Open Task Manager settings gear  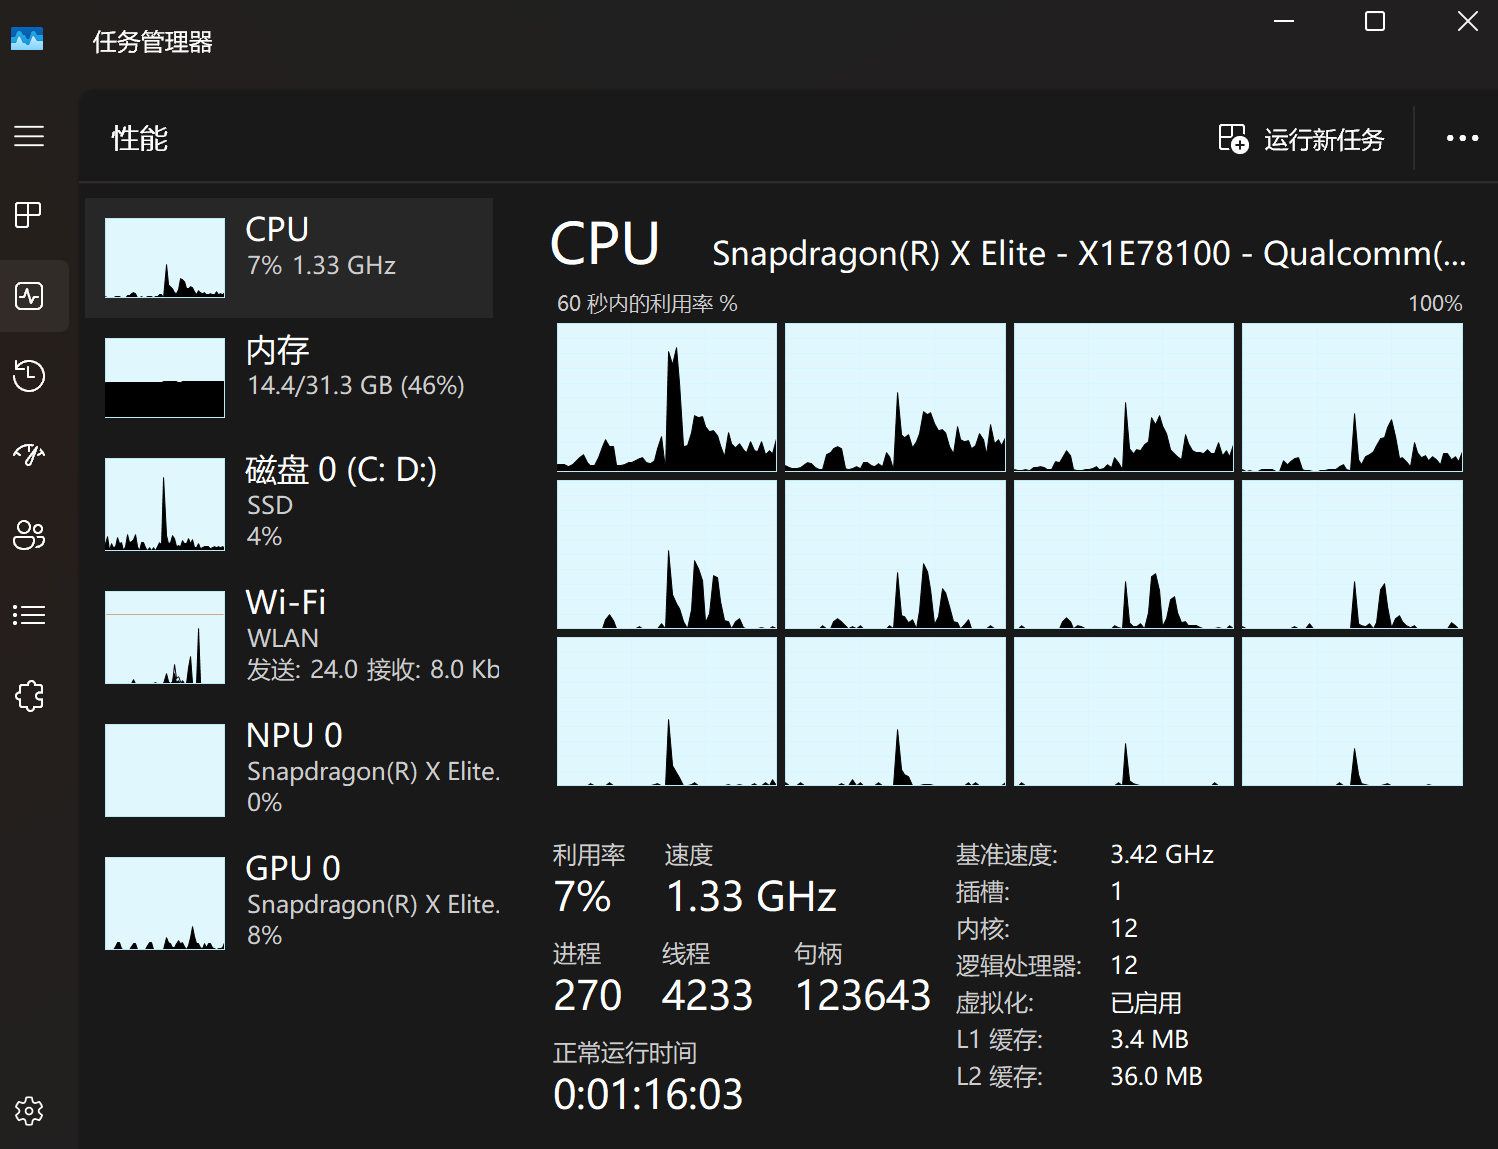pyautogui.click(x=29, y=1111)
